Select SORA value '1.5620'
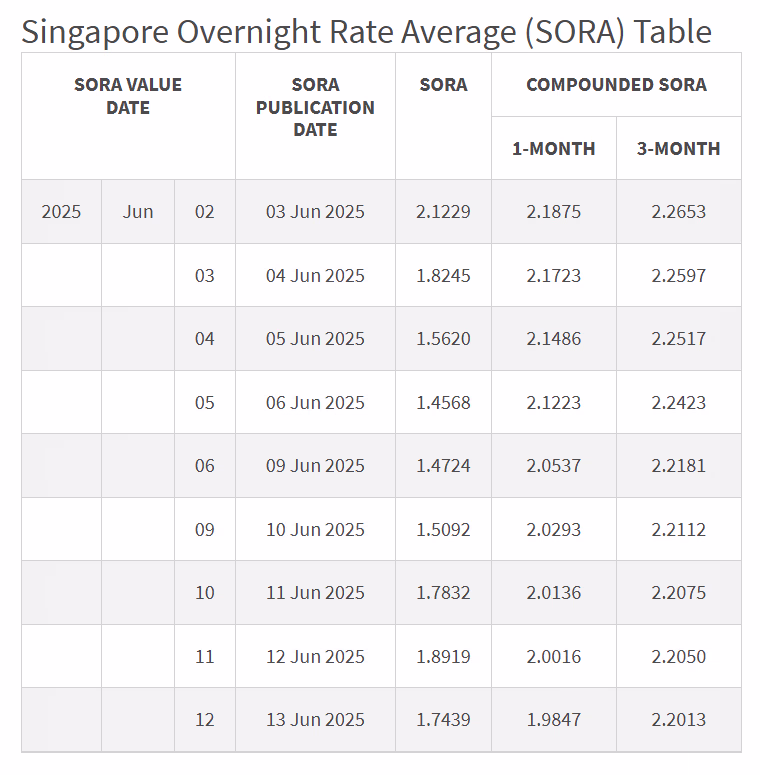The image size is (760, 775). tap(443, 339)
